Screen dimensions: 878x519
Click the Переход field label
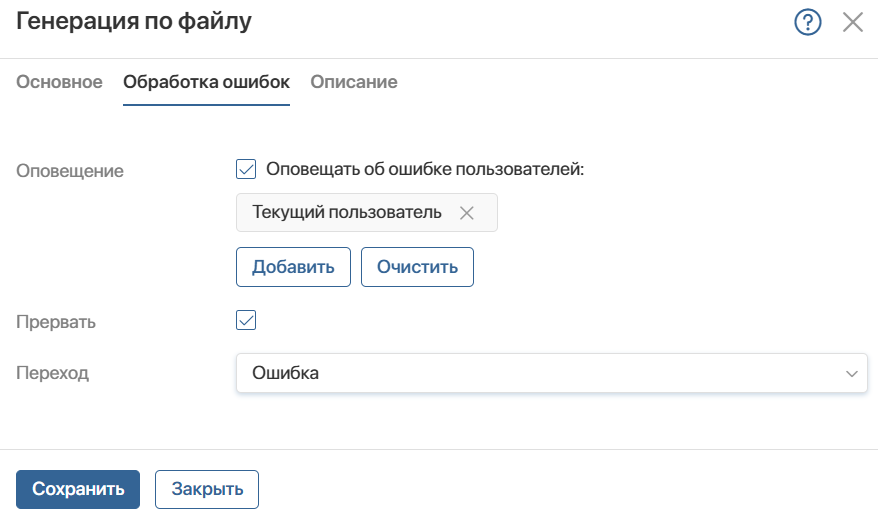click(53, 373)
